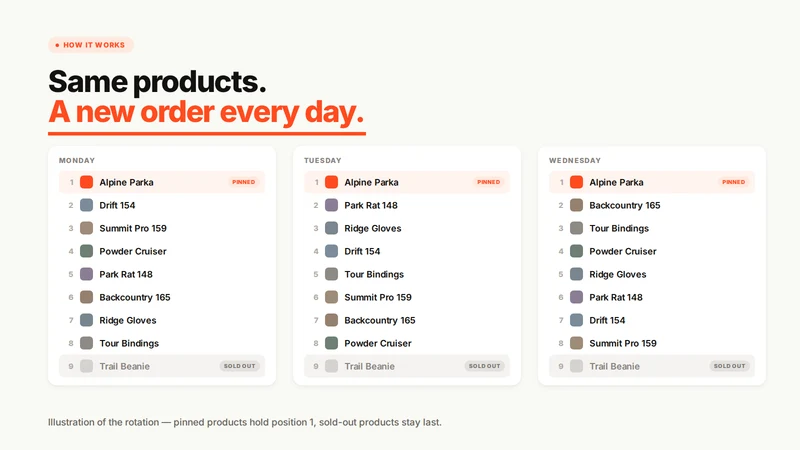Click the SOLD OUT badge in the Monday card
The height and width of the screenshot is (450, 800).
point(239,366)
